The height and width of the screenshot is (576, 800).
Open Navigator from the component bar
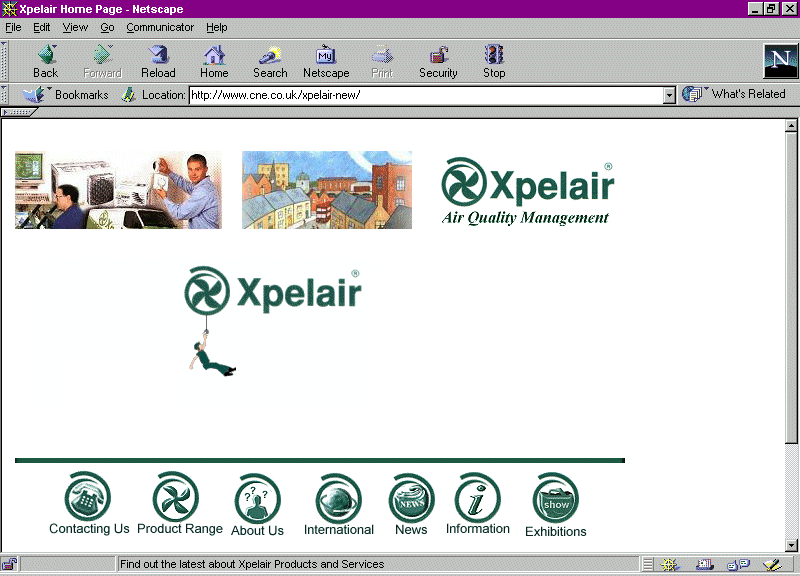669,564
